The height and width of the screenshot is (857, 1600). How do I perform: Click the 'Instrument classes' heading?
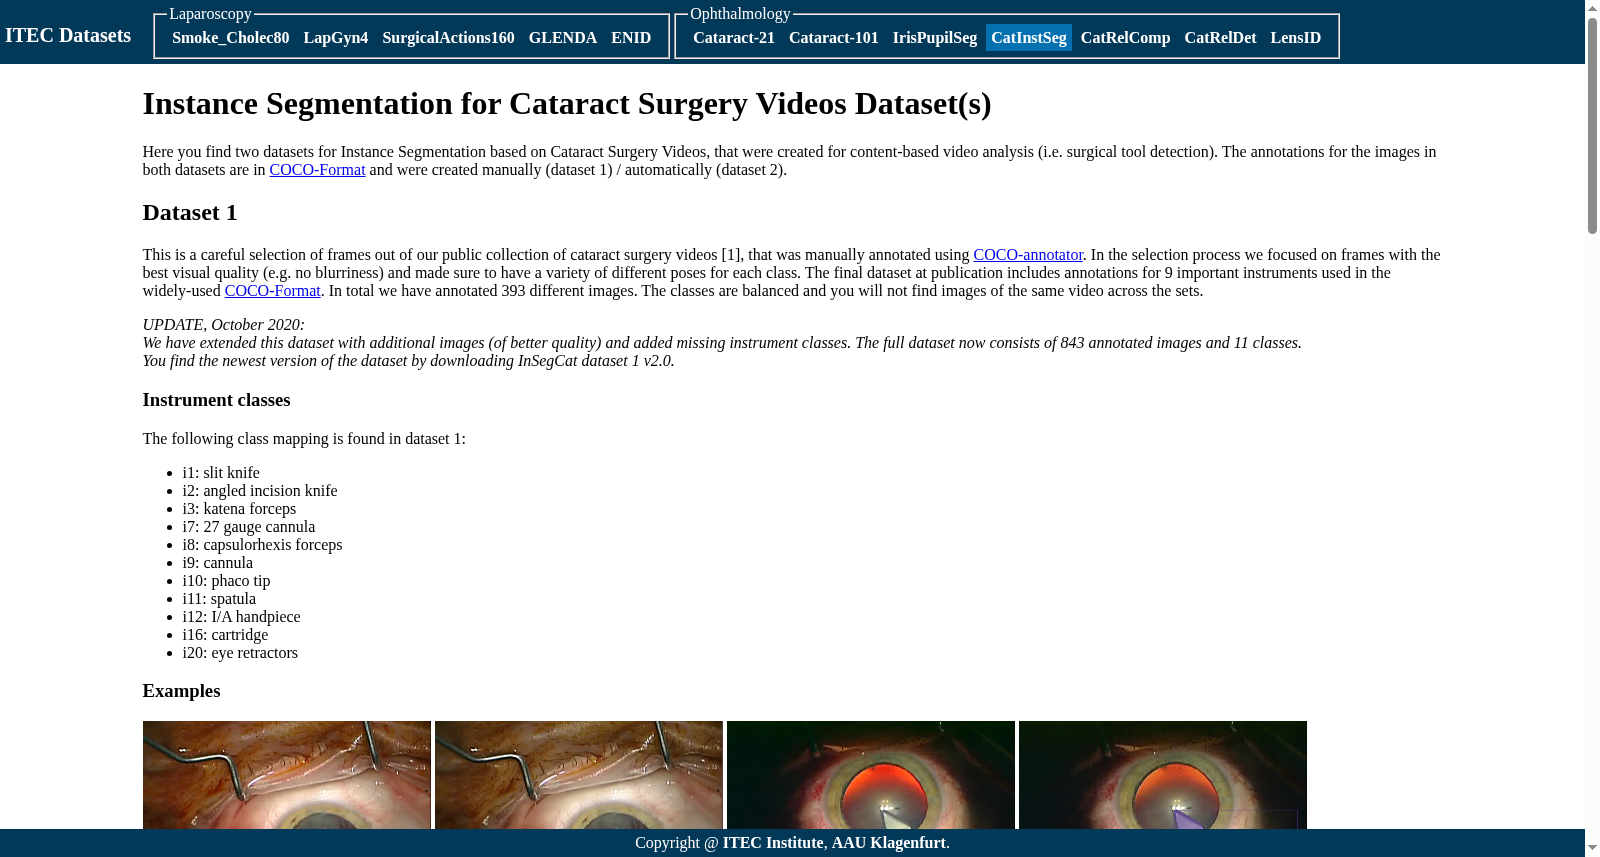pyautogui.click(x=216, y=400)
